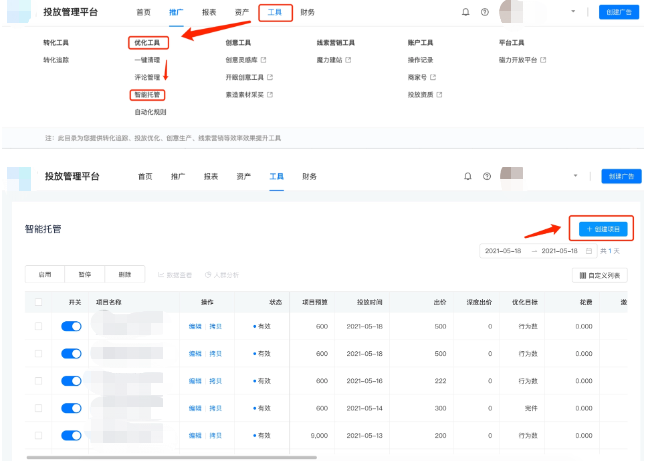Click the 暂停 batch button
Screen dimensions: 655x462
85,274
